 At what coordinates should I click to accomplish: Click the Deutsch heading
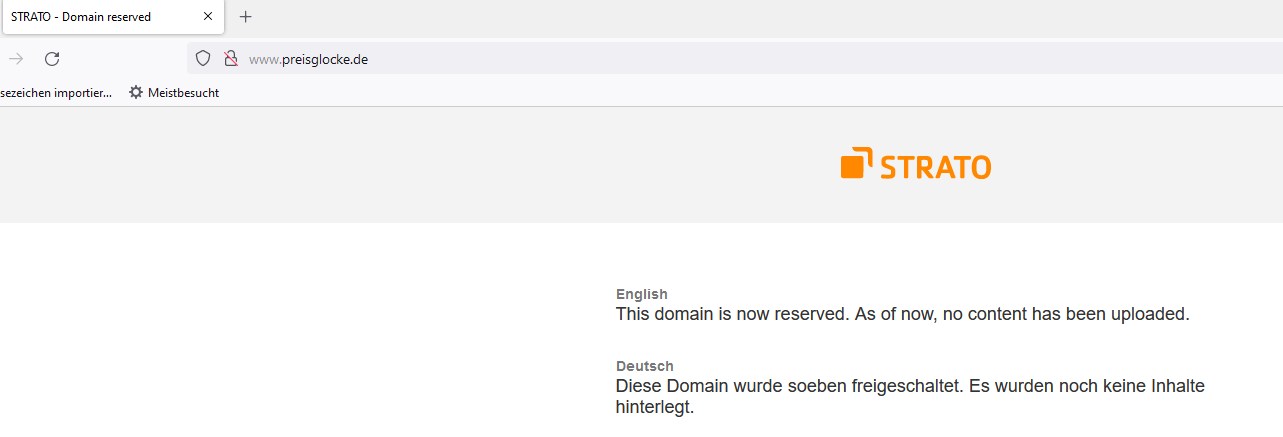click(645, 366)
